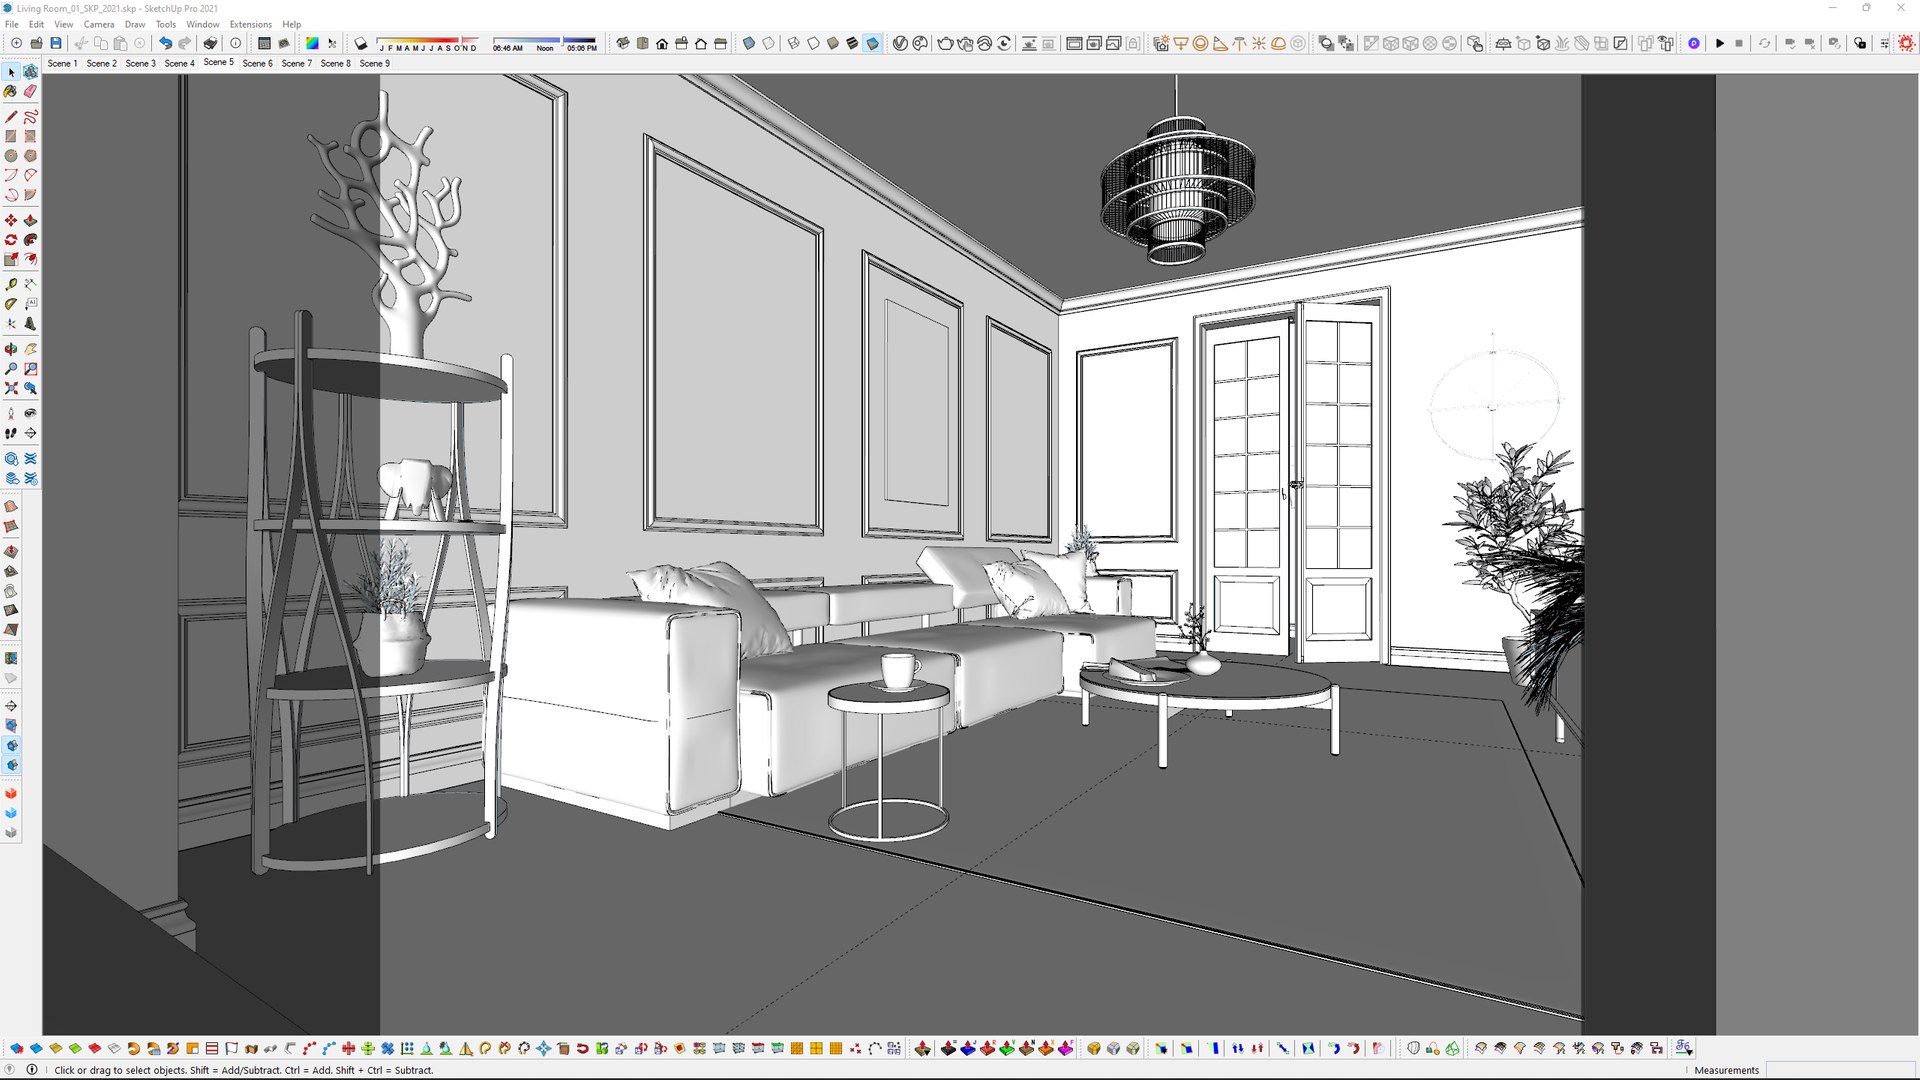Click the Stop animation button
The width and height of the screenshot is (1920, 1080).
(1739, 43)
